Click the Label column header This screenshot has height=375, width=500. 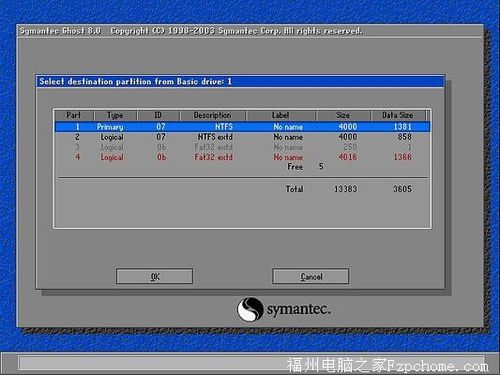pos(281,115)
